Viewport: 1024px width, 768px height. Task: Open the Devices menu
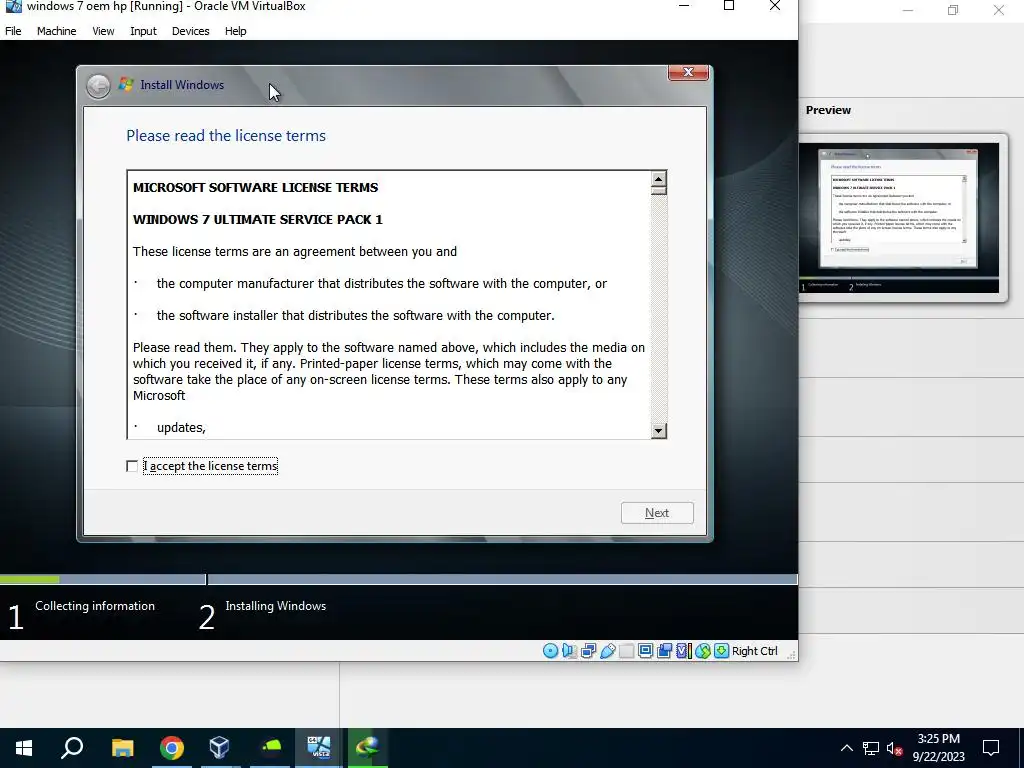click(191, 31)
